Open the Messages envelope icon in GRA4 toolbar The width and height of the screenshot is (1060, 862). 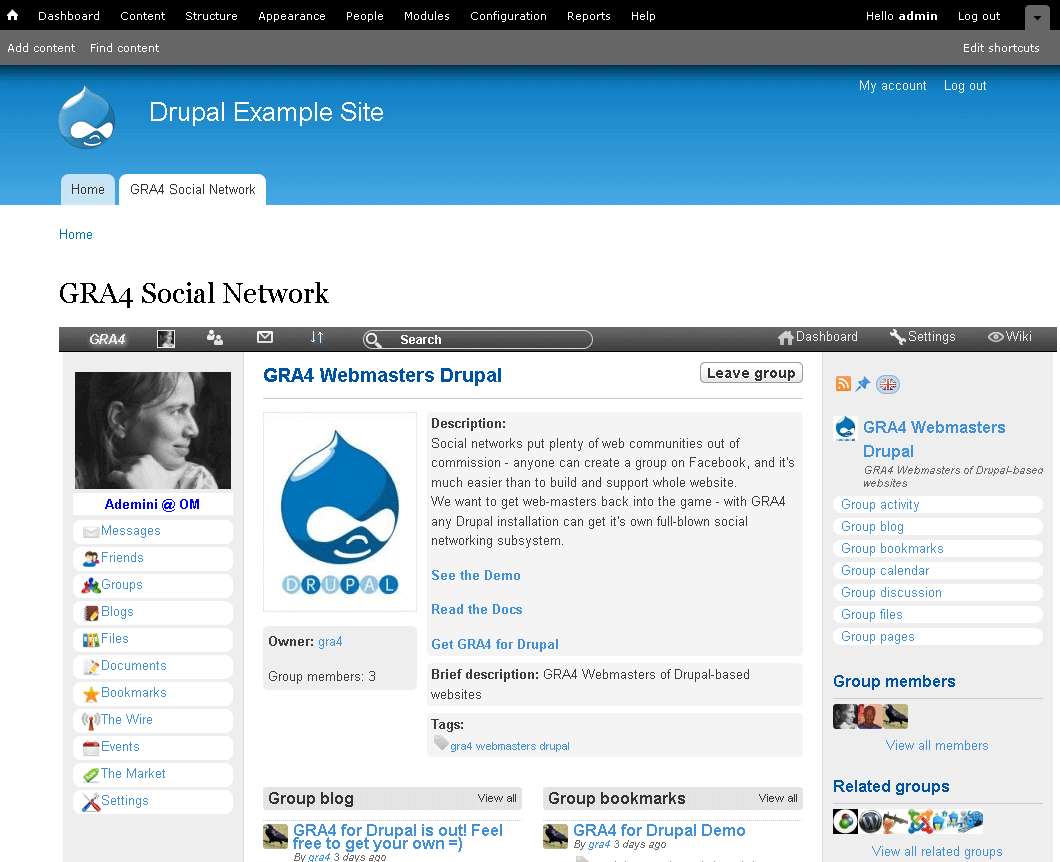[x=265, y=338]
